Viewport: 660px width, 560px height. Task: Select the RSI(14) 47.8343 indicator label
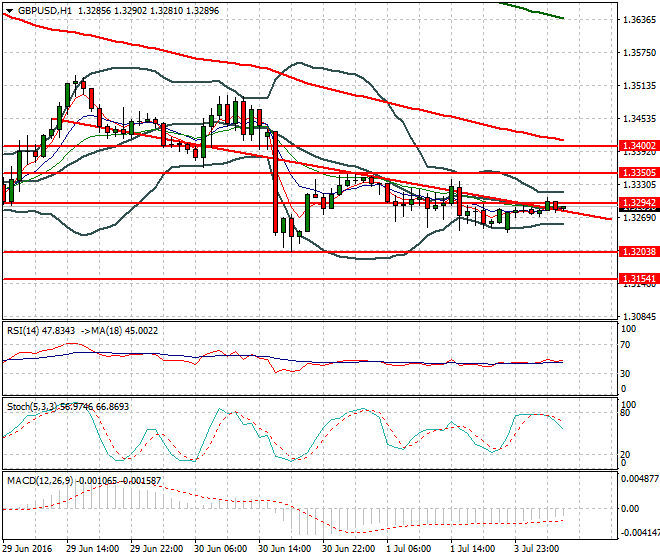point(41,331)
